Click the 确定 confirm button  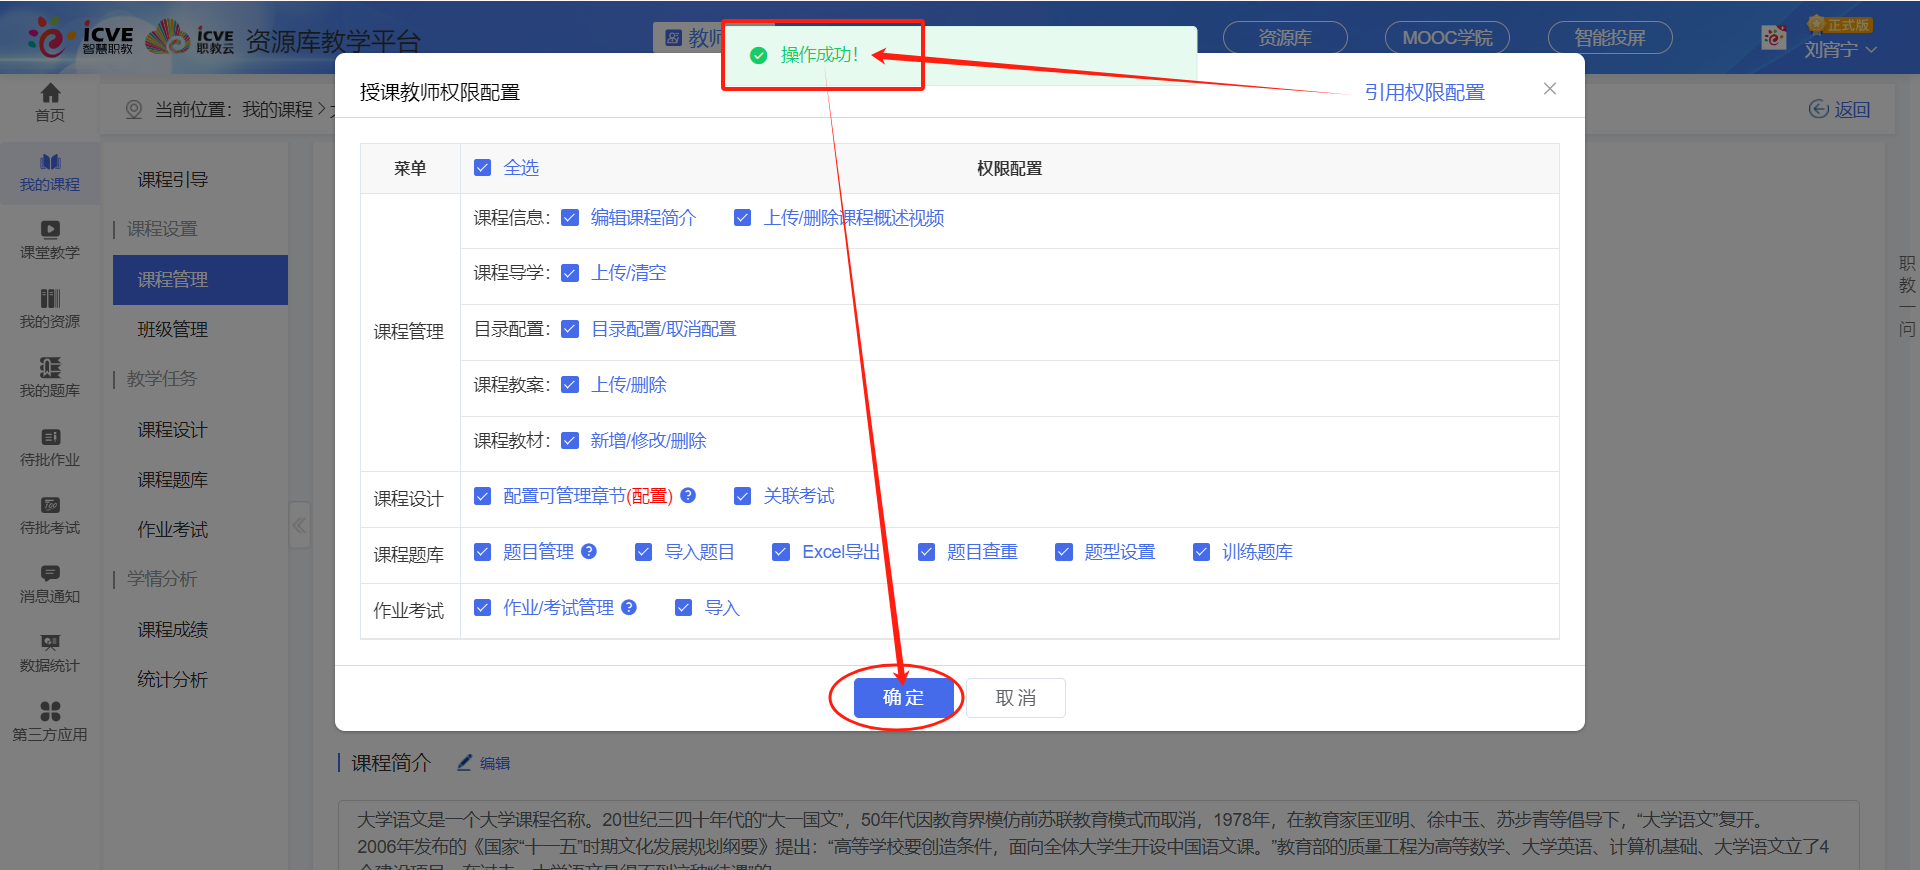[904, 698]
